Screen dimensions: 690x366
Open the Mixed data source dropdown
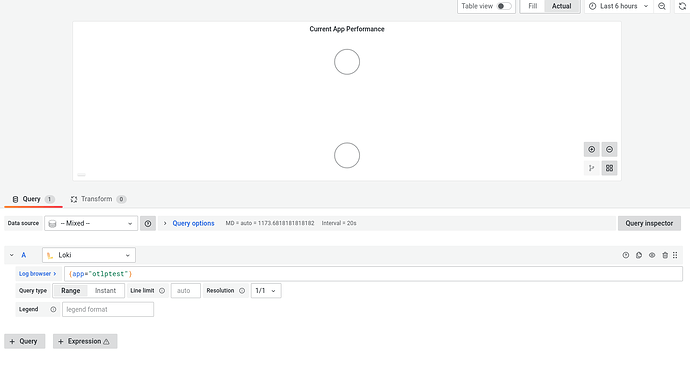click(x=91, y=223)
